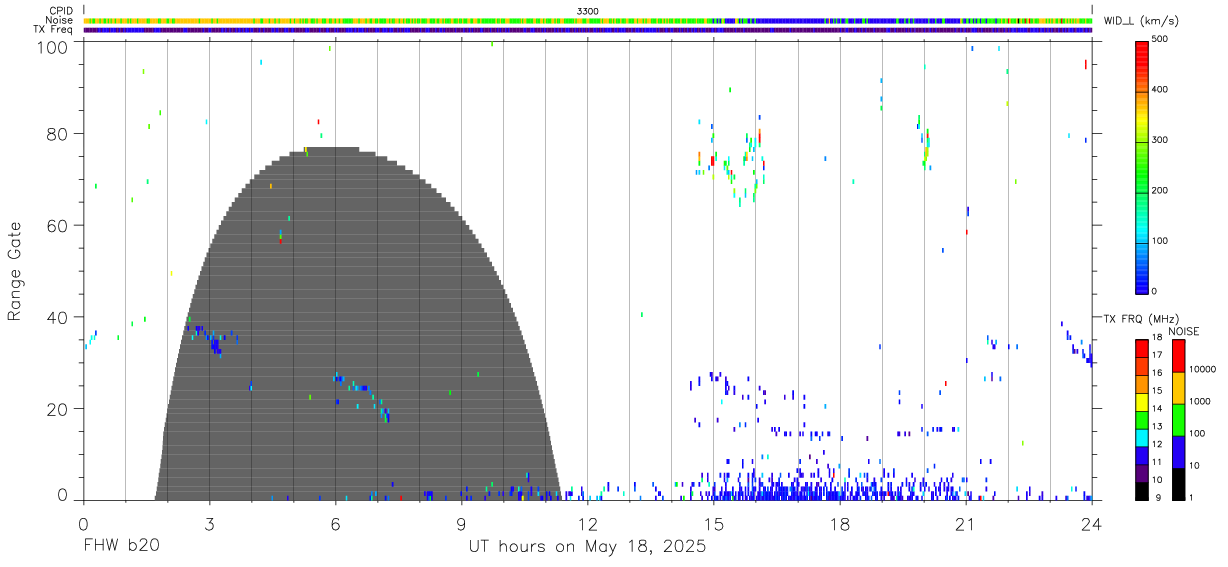Click the red swatch in the TX FRQ legend
This screenshot has height=567, width=1228.
point(1142,348)
